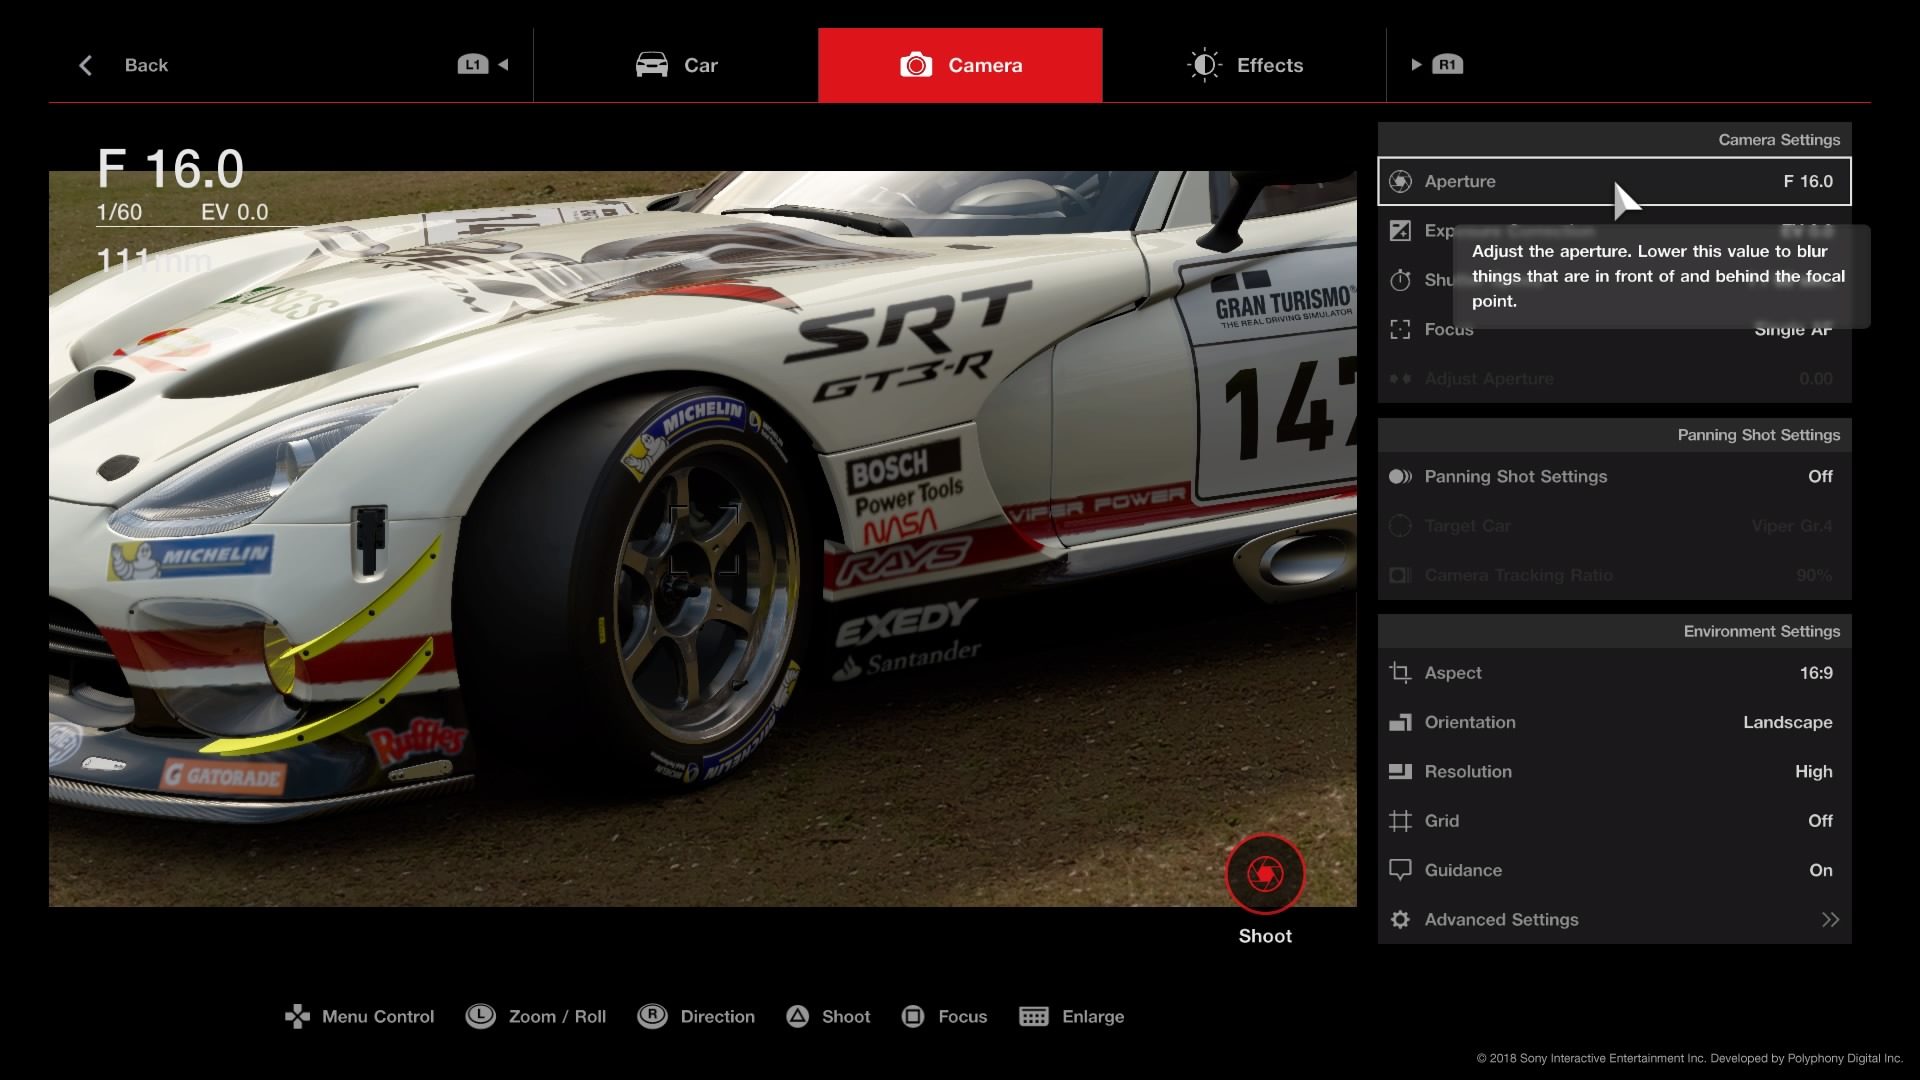Click the EV 0.0 overlay readout
Viewport: 1920px width, 1080px height.
tap(235, 212)
